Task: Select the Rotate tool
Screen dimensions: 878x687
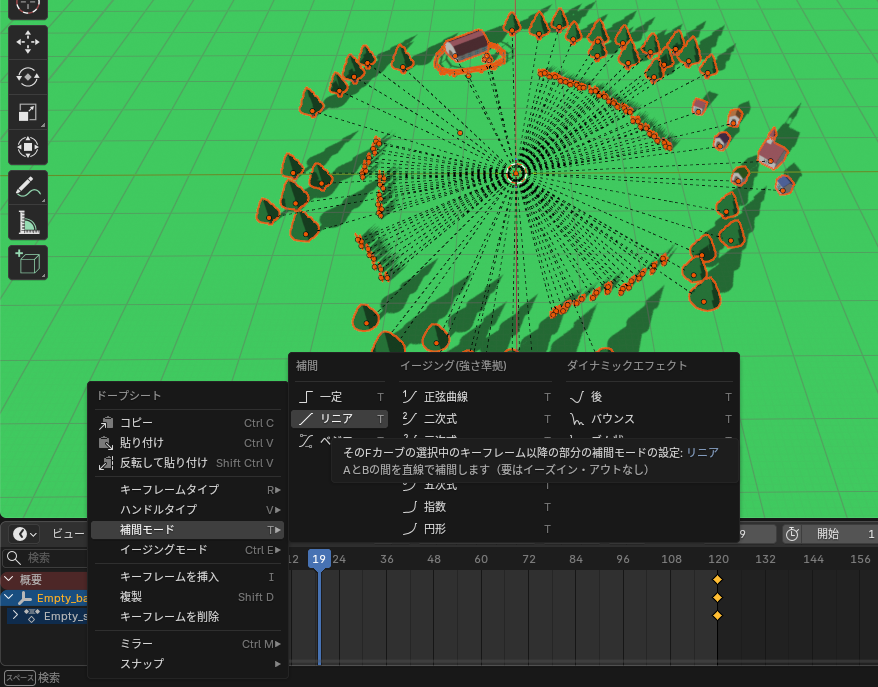Action: pos(28,77)
